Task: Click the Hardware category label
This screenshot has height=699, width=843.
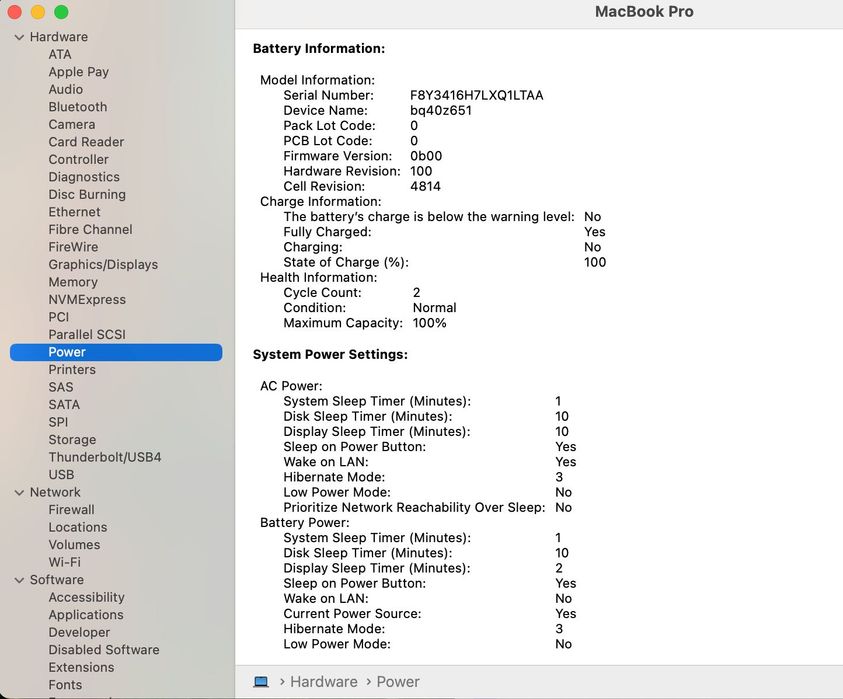Action: tap(59, 37)
